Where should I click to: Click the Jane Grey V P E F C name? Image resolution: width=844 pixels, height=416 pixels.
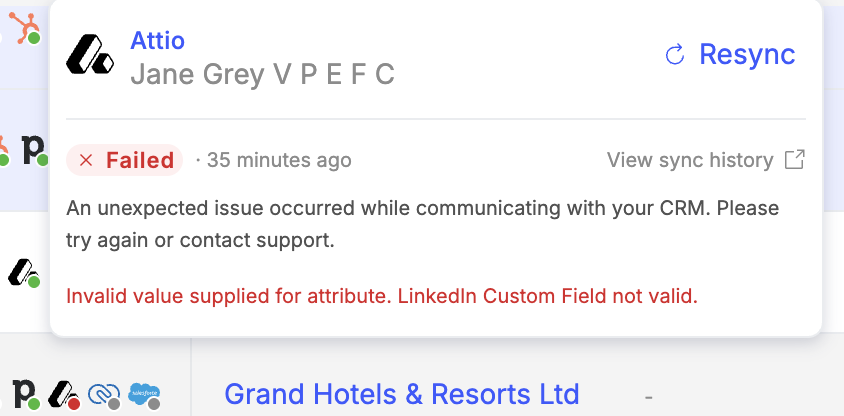pos(262,74)
